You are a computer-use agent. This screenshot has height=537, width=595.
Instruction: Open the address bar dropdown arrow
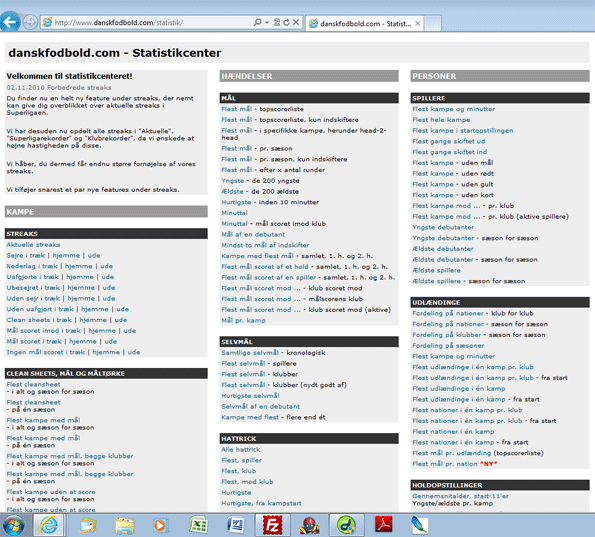[267, 22]
